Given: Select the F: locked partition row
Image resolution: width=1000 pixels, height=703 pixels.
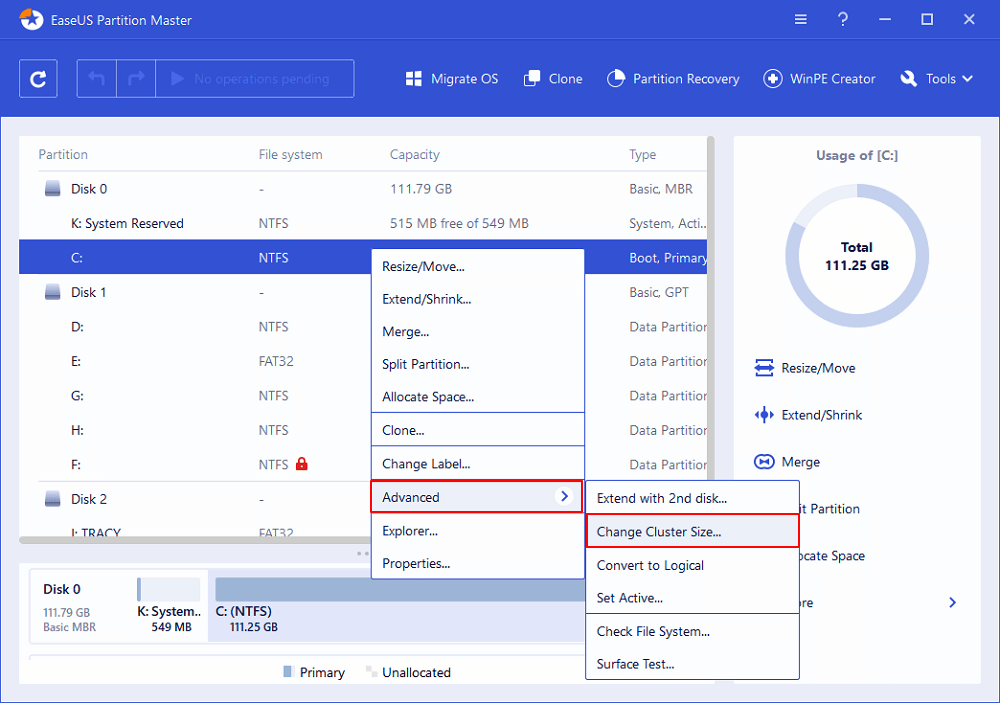Looking at the screenshot, I should pyautogui.click(x=195, y=464).
